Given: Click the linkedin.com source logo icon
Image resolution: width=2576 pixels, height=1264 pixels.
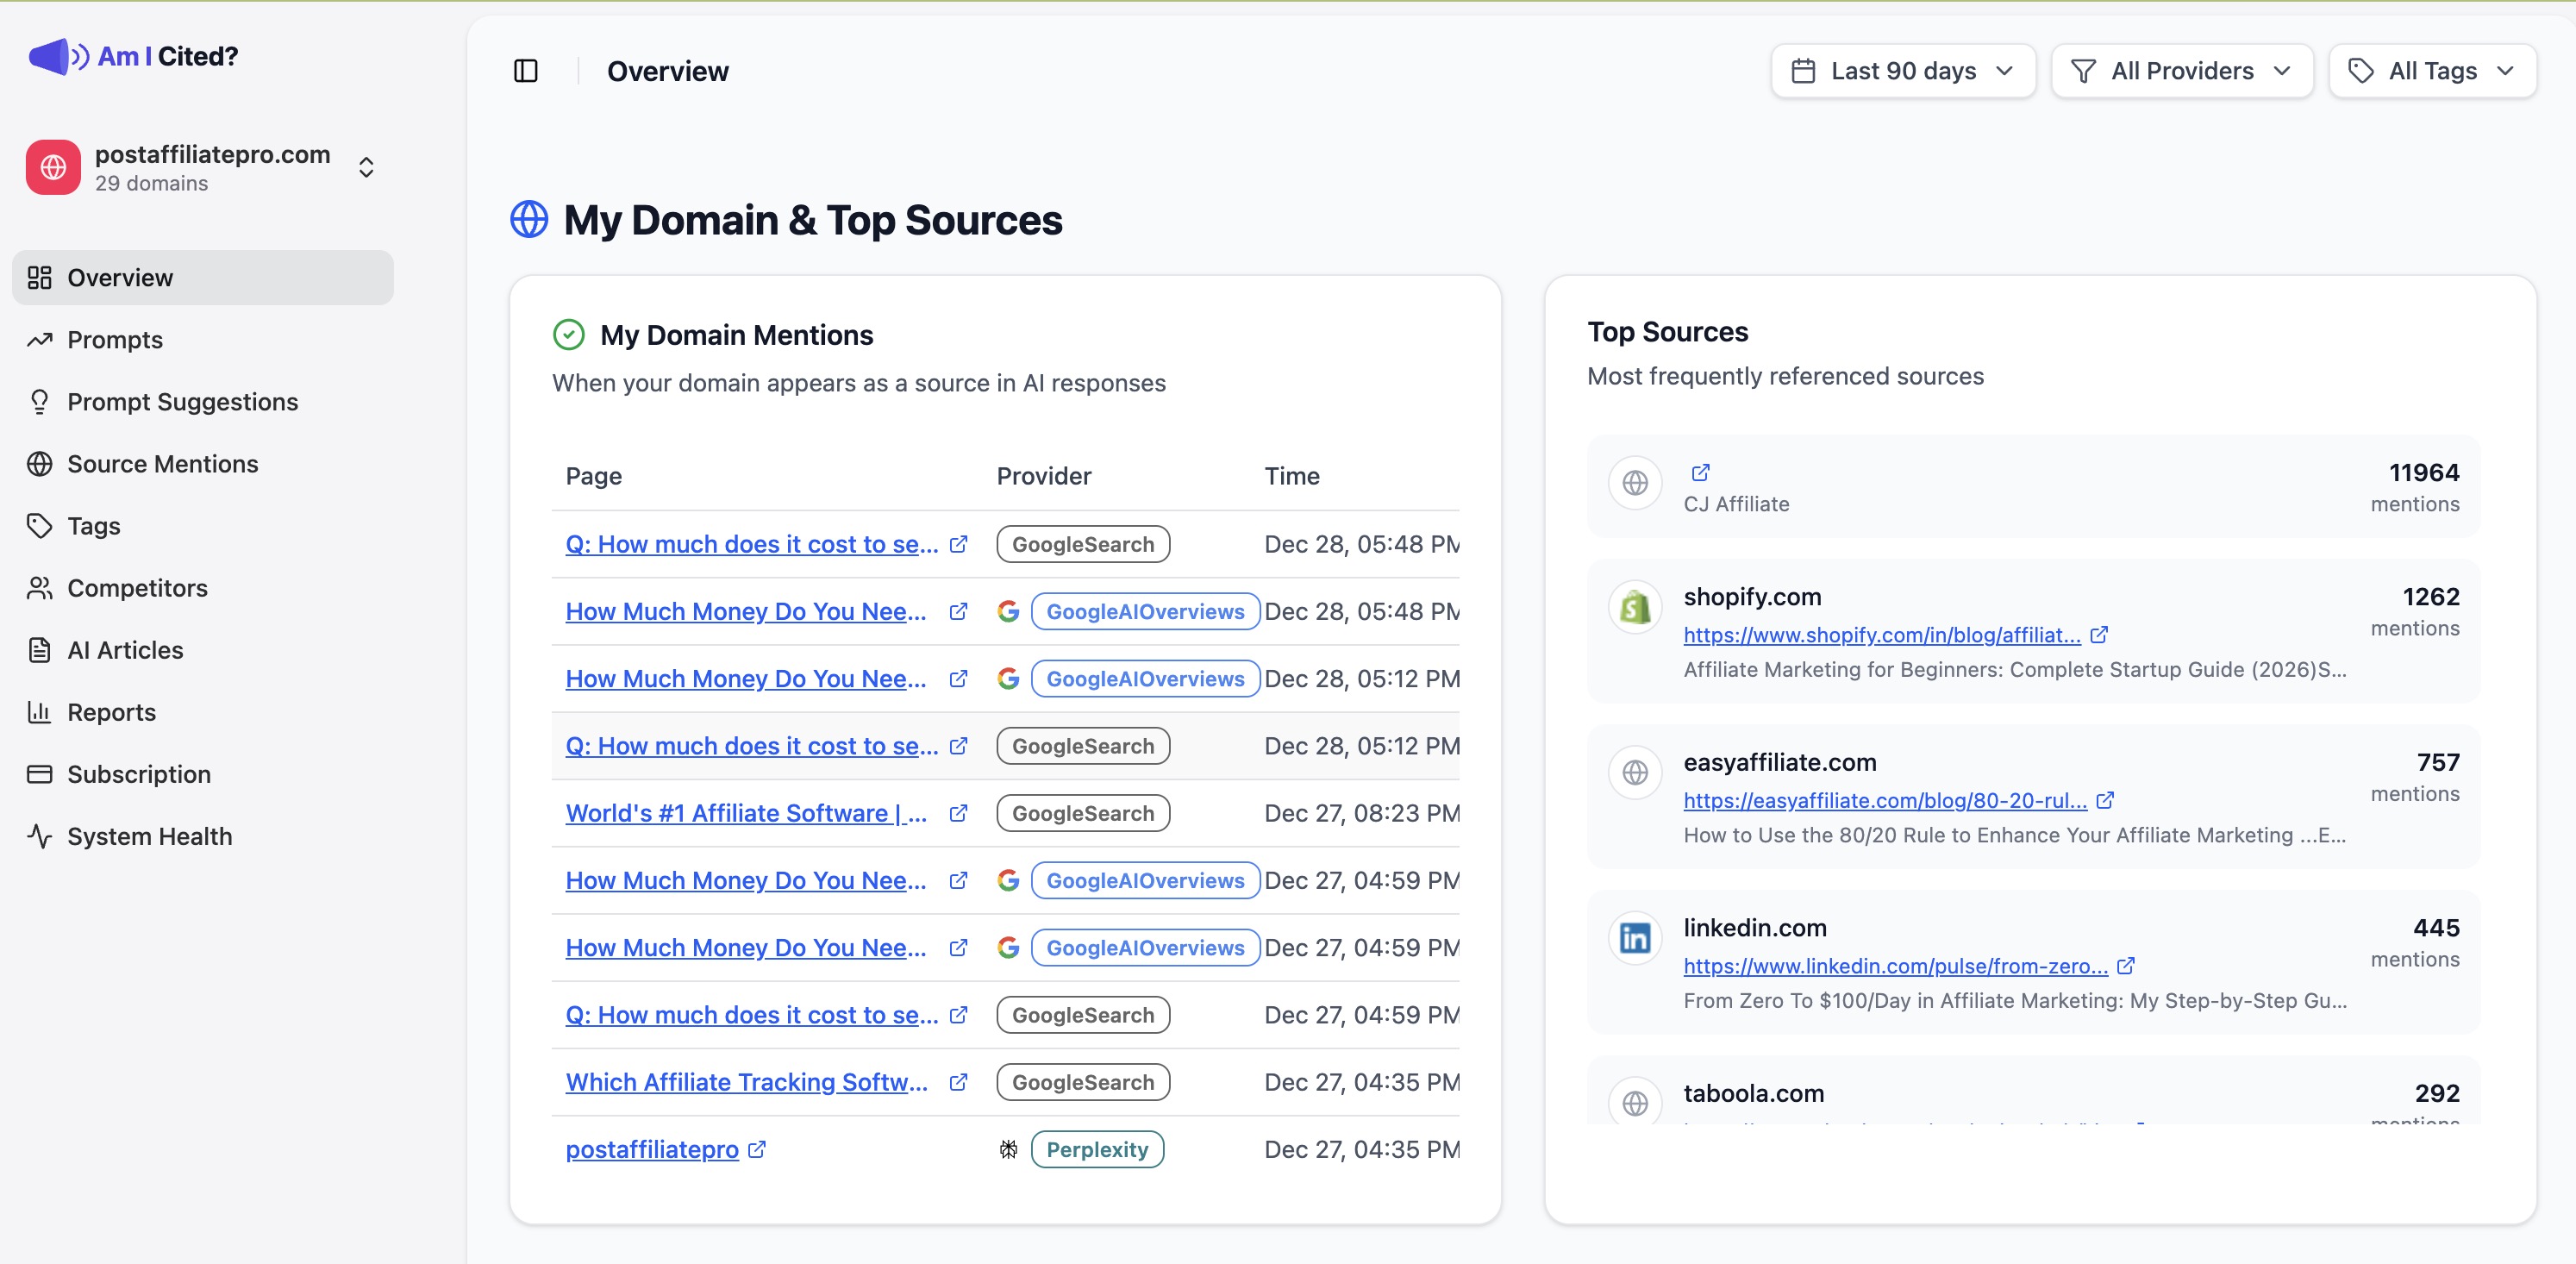Looking at the screenshot, I should click(x=1635, y=938).
